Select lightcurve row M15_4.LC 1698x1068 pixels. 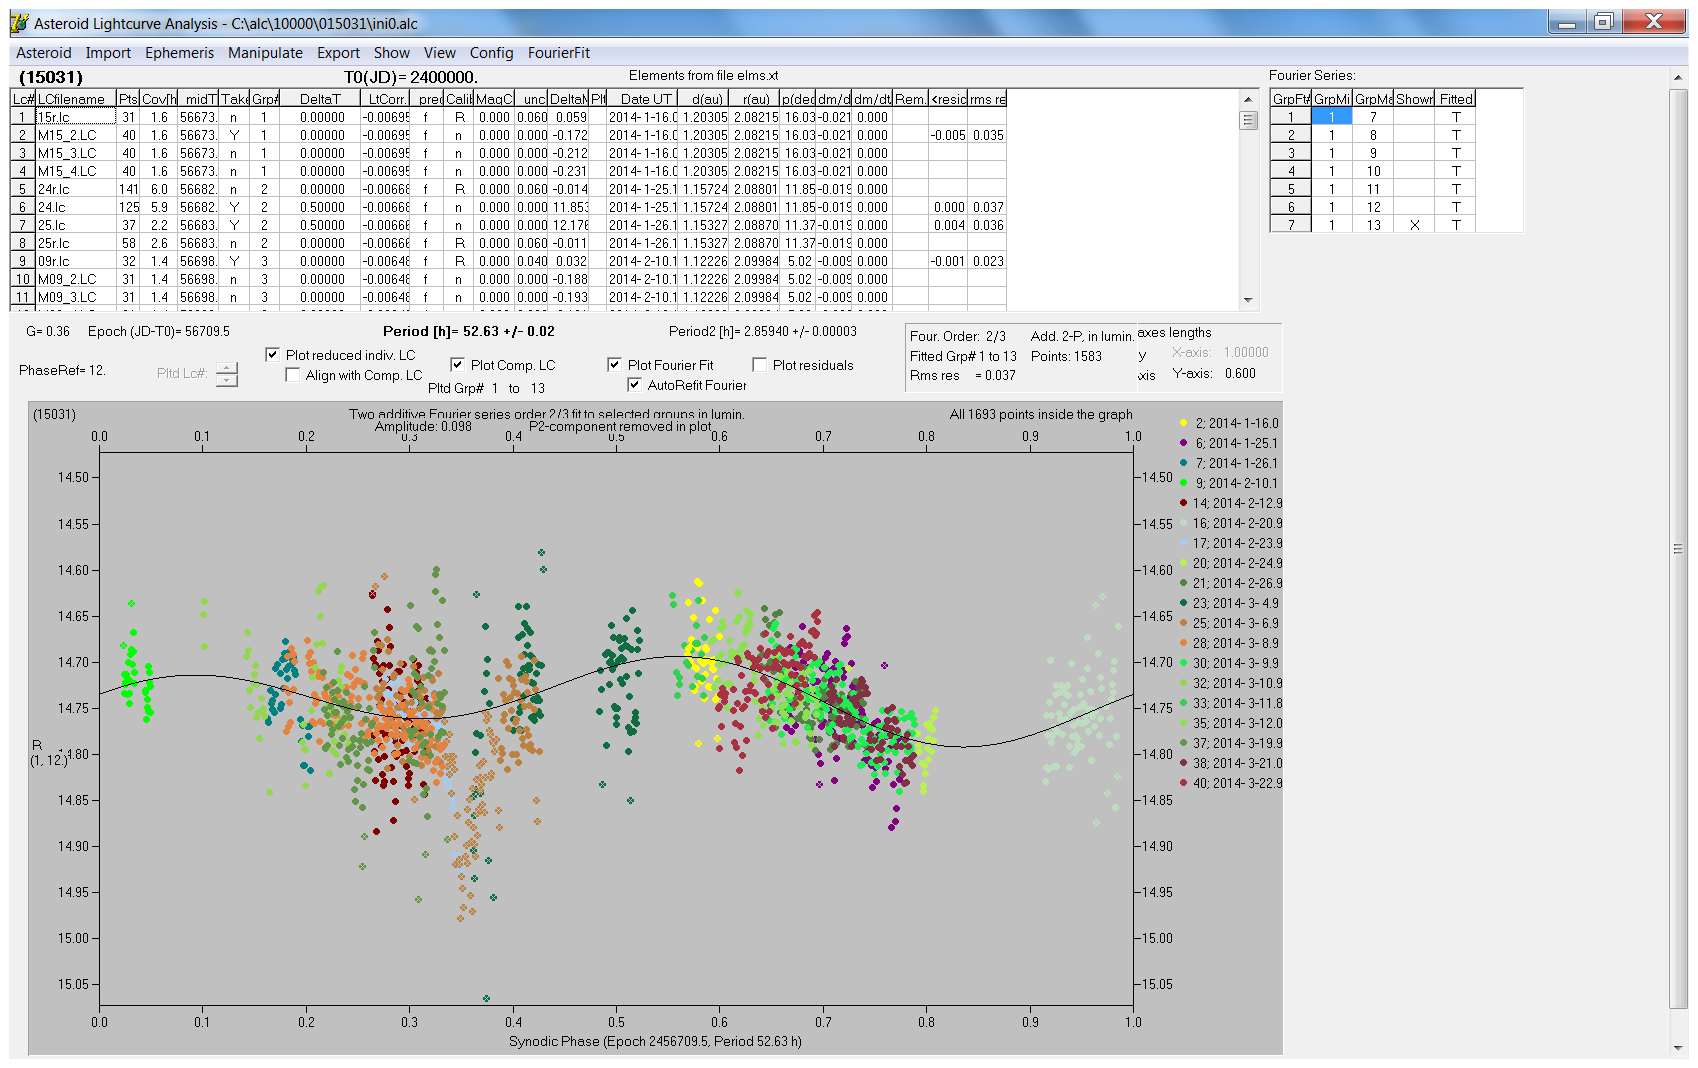[x=508, y=171]
